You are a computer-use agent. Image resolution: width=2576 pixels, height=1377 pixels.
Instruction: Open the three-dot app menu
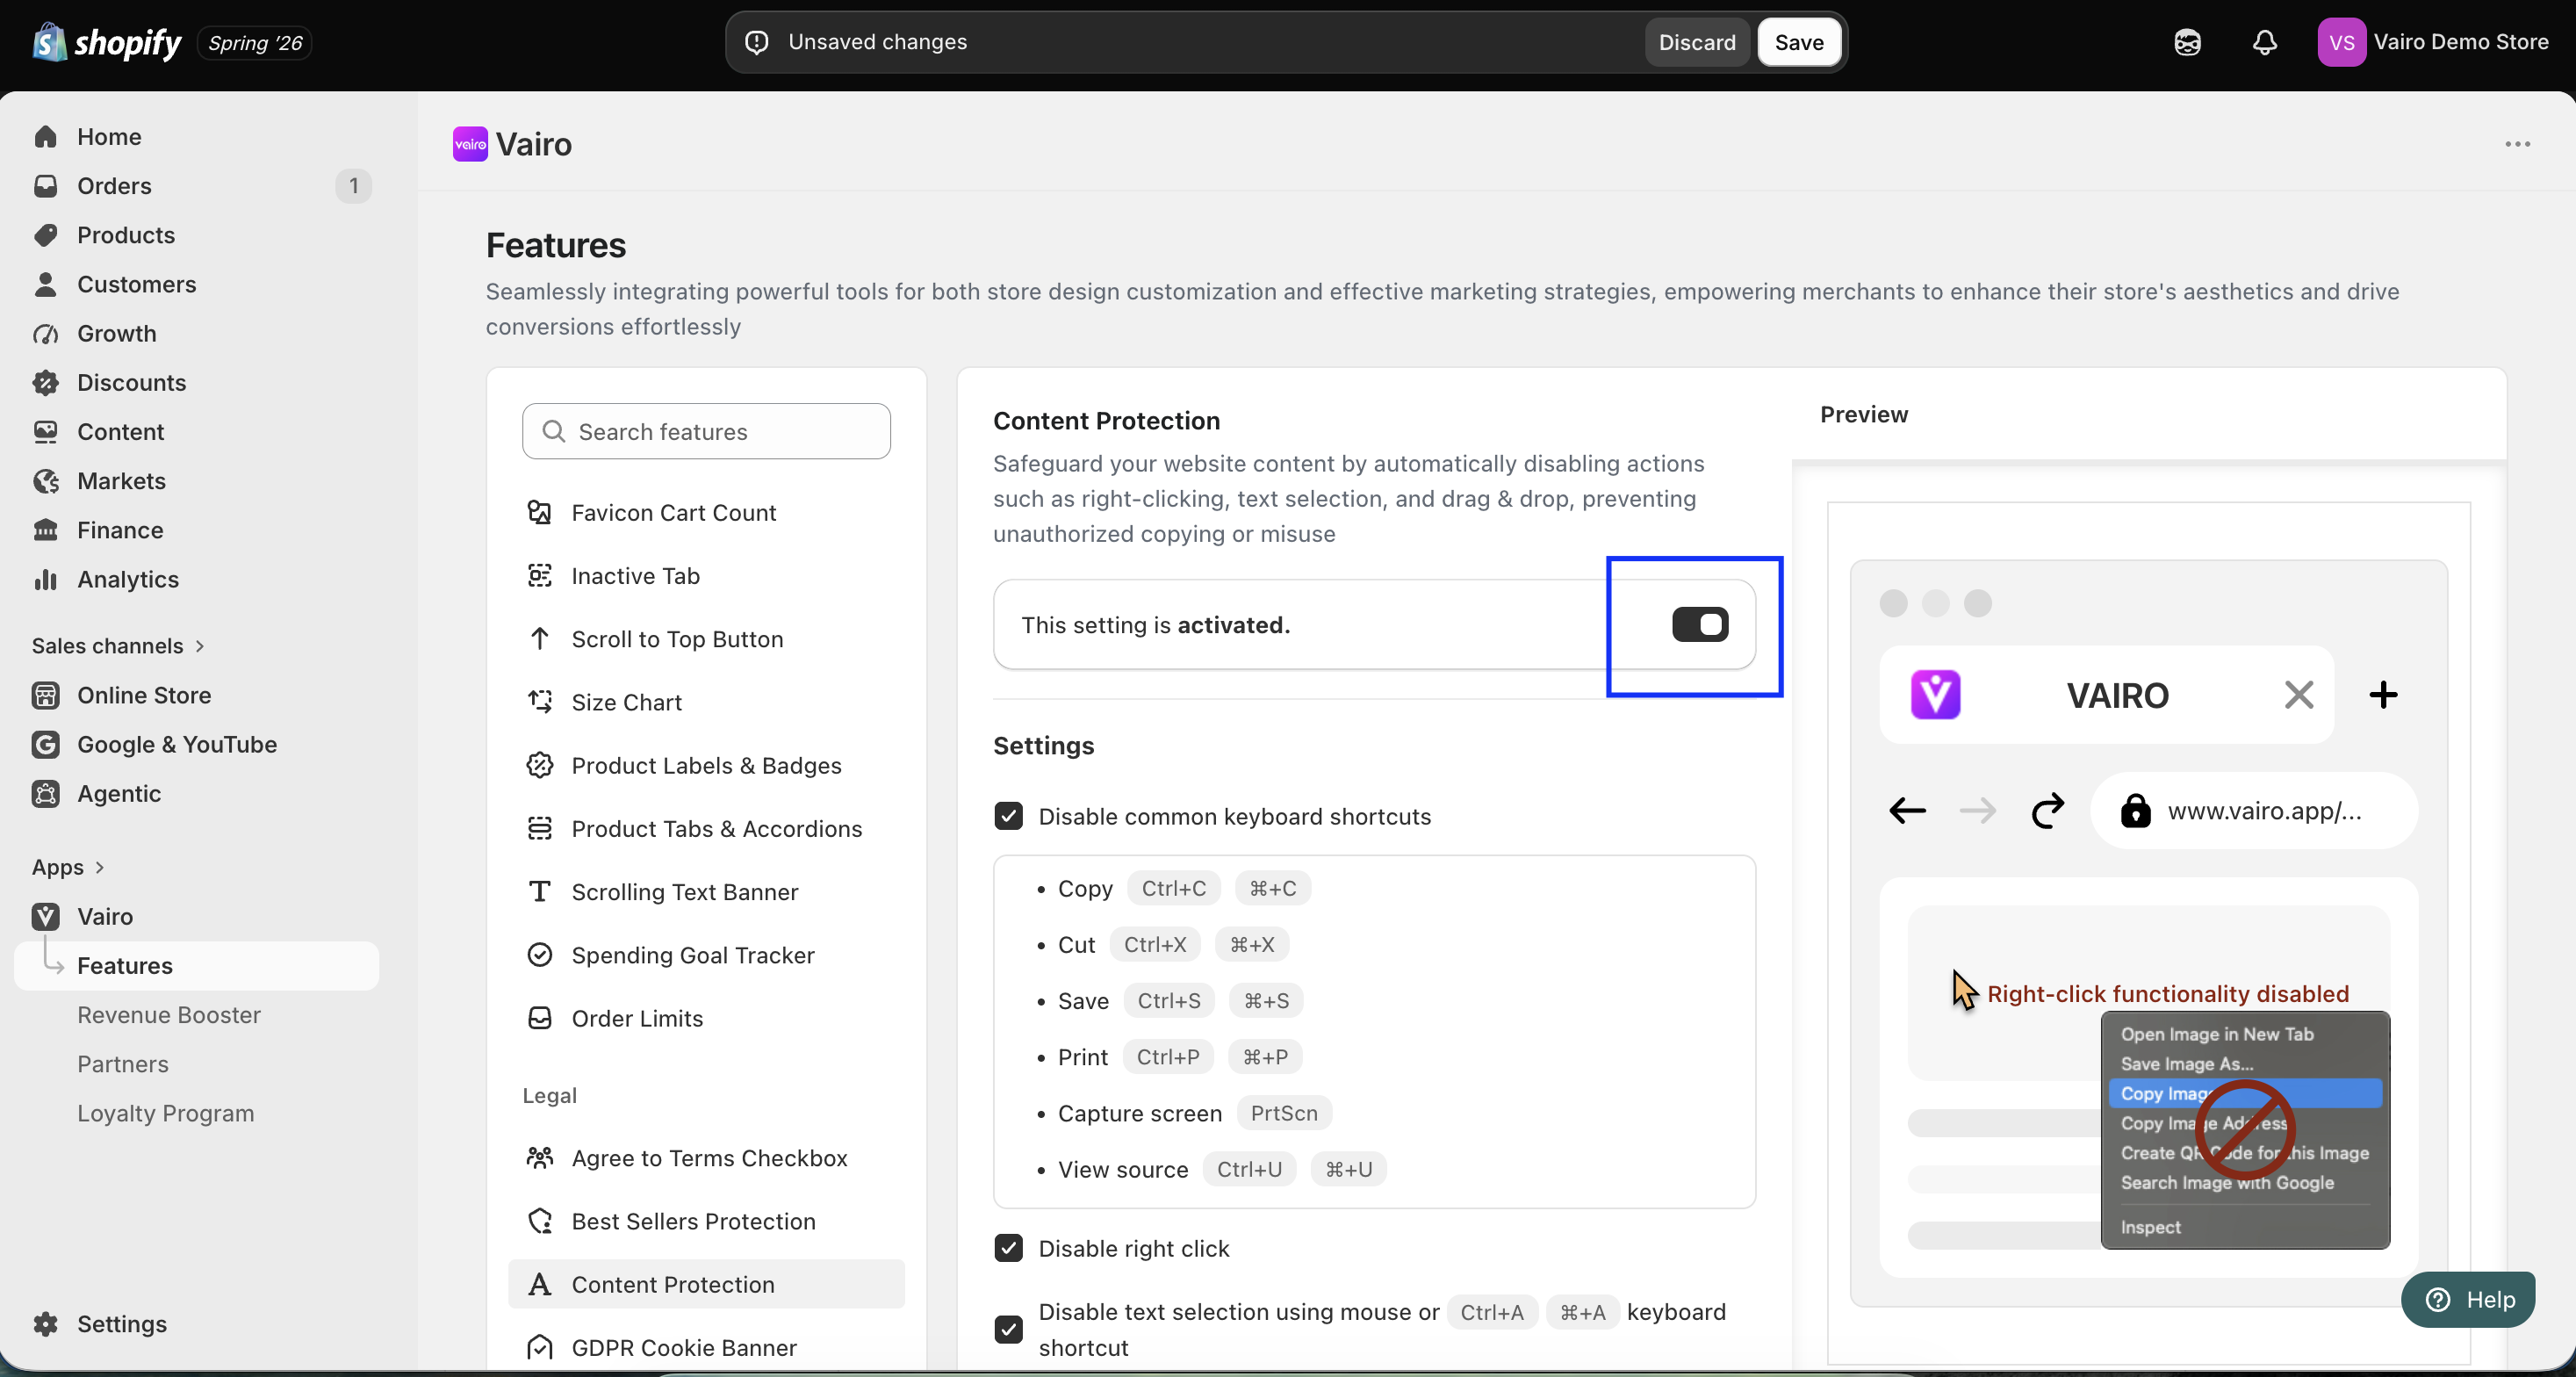click(2517, 144)
